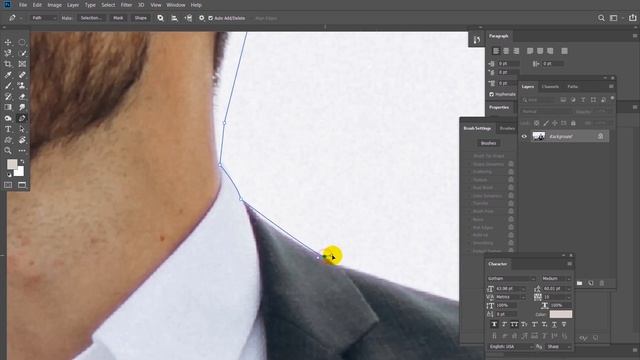Viewport: 640px width, 360px height.
Task: Set the background color swatch
Action: pyautogui.click(x=19, y=171)
